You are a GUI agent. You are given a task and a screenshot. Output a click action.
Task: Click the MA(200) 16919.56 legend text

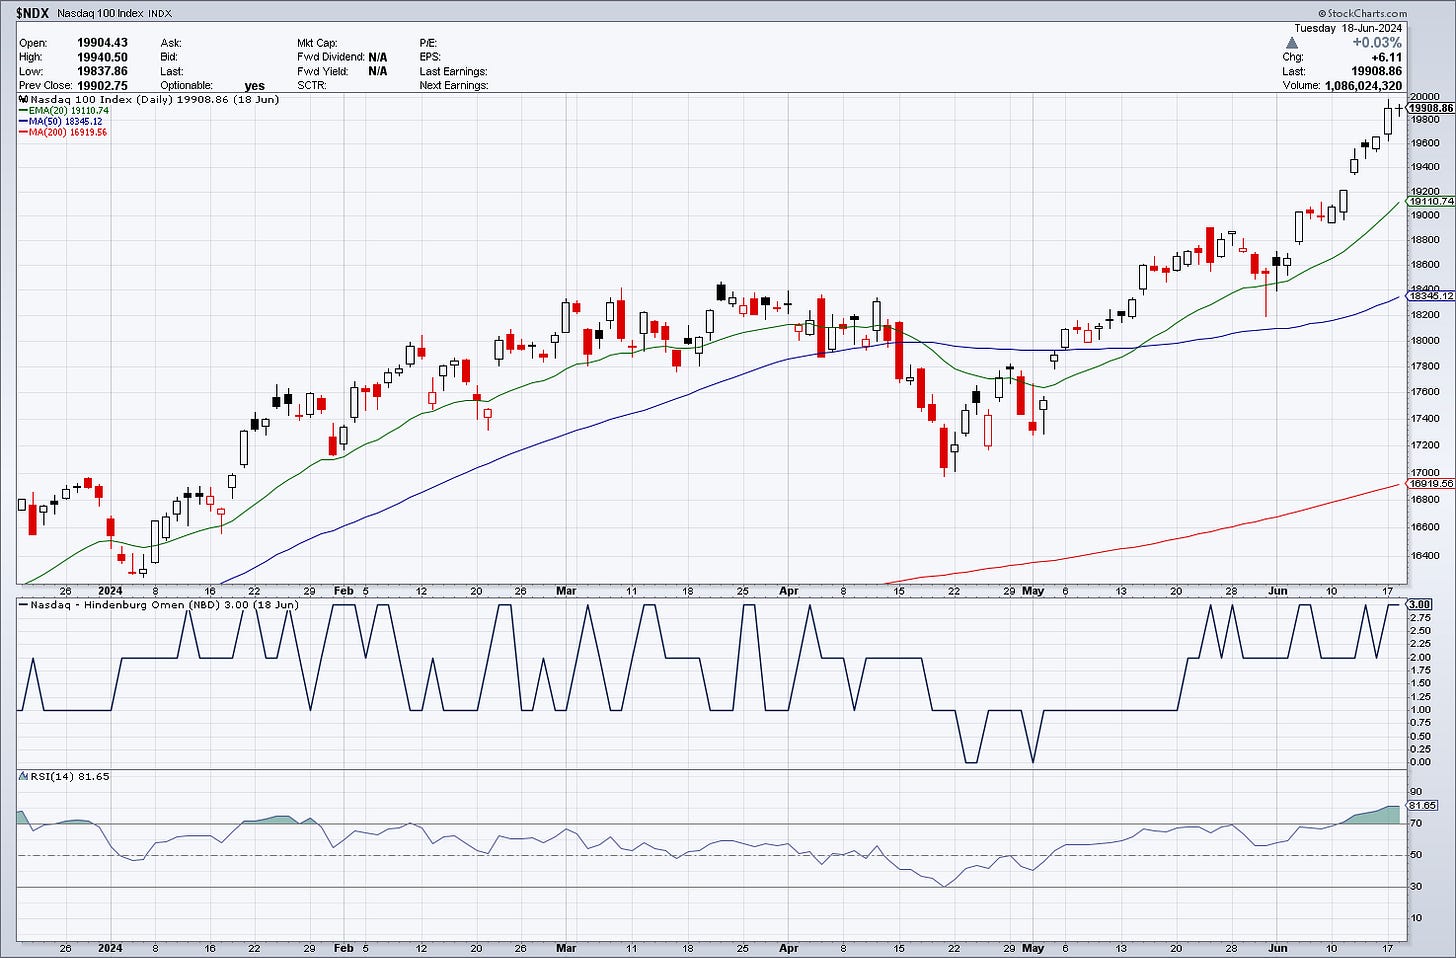click(68, 133)
